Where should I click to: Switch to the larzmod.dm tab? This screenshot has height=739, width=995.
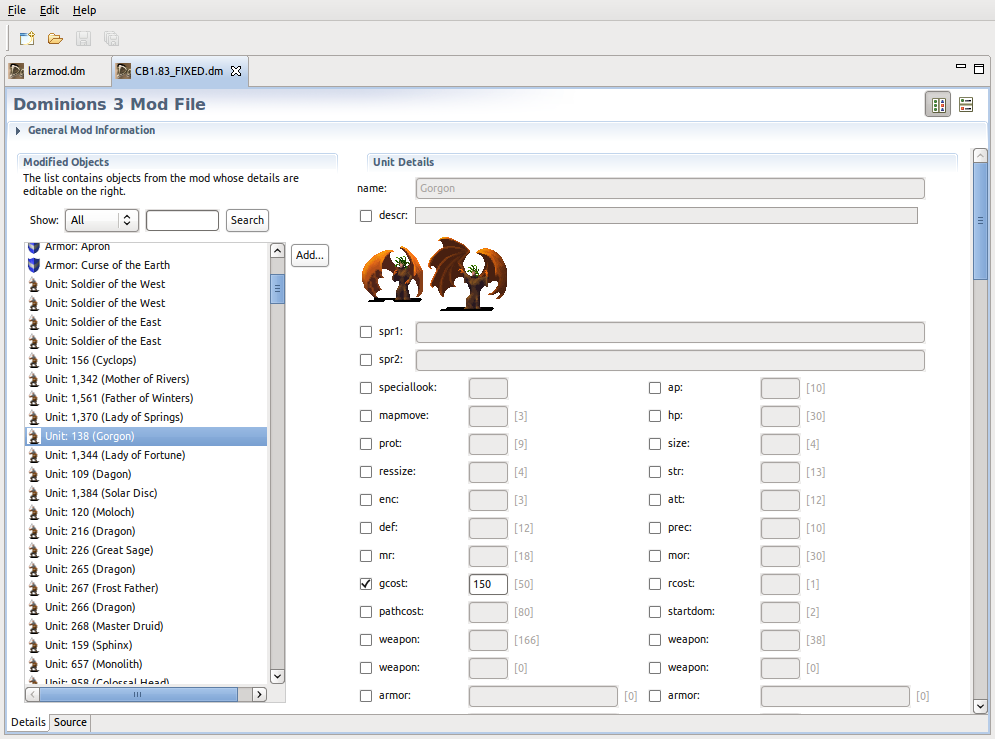coord(56,71)
